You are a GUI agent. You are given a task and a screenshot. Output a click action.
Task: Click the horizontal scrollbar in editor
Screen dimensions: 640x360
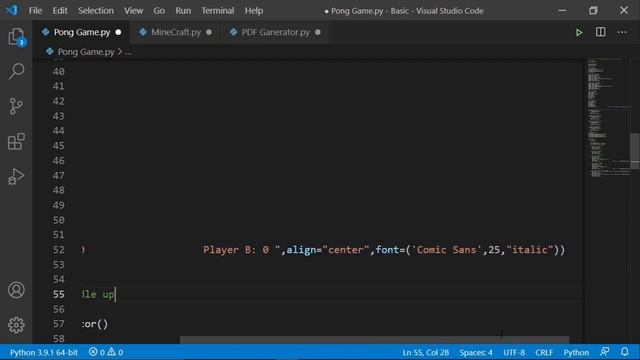pos(374,340)
